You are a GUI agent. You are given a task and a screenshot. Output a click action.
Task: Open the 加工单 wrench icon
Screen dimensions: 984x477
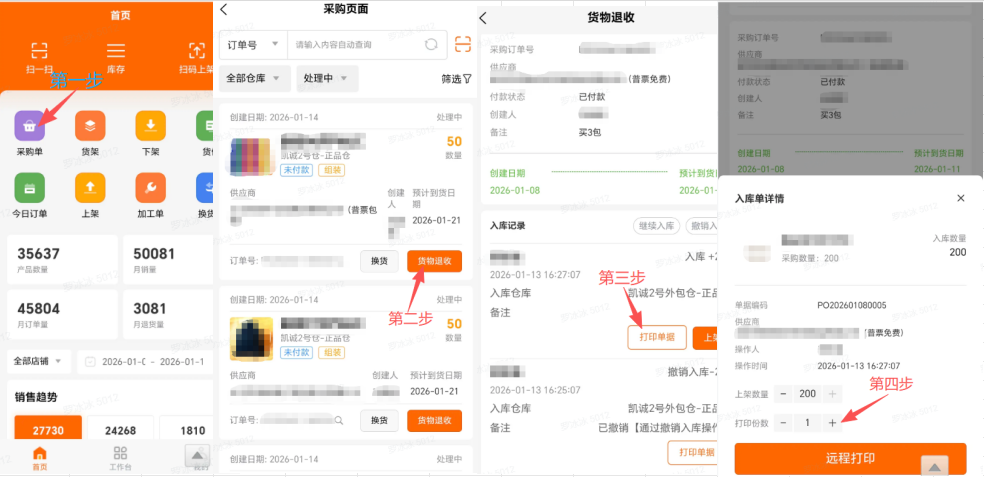tap(150, 188)
